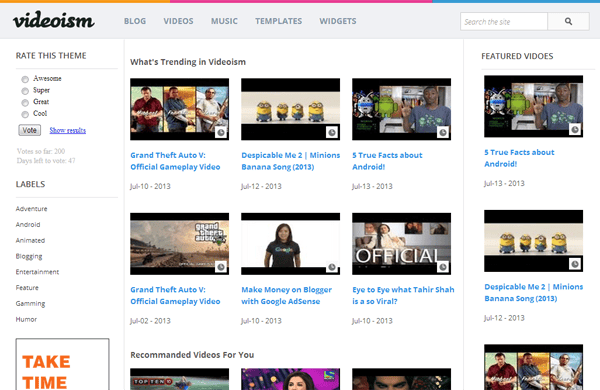Click clock icon on Jul-02 Grand Theft Auto thumbnail
Viewport: 600px width, 390px height.
(221, 267)
